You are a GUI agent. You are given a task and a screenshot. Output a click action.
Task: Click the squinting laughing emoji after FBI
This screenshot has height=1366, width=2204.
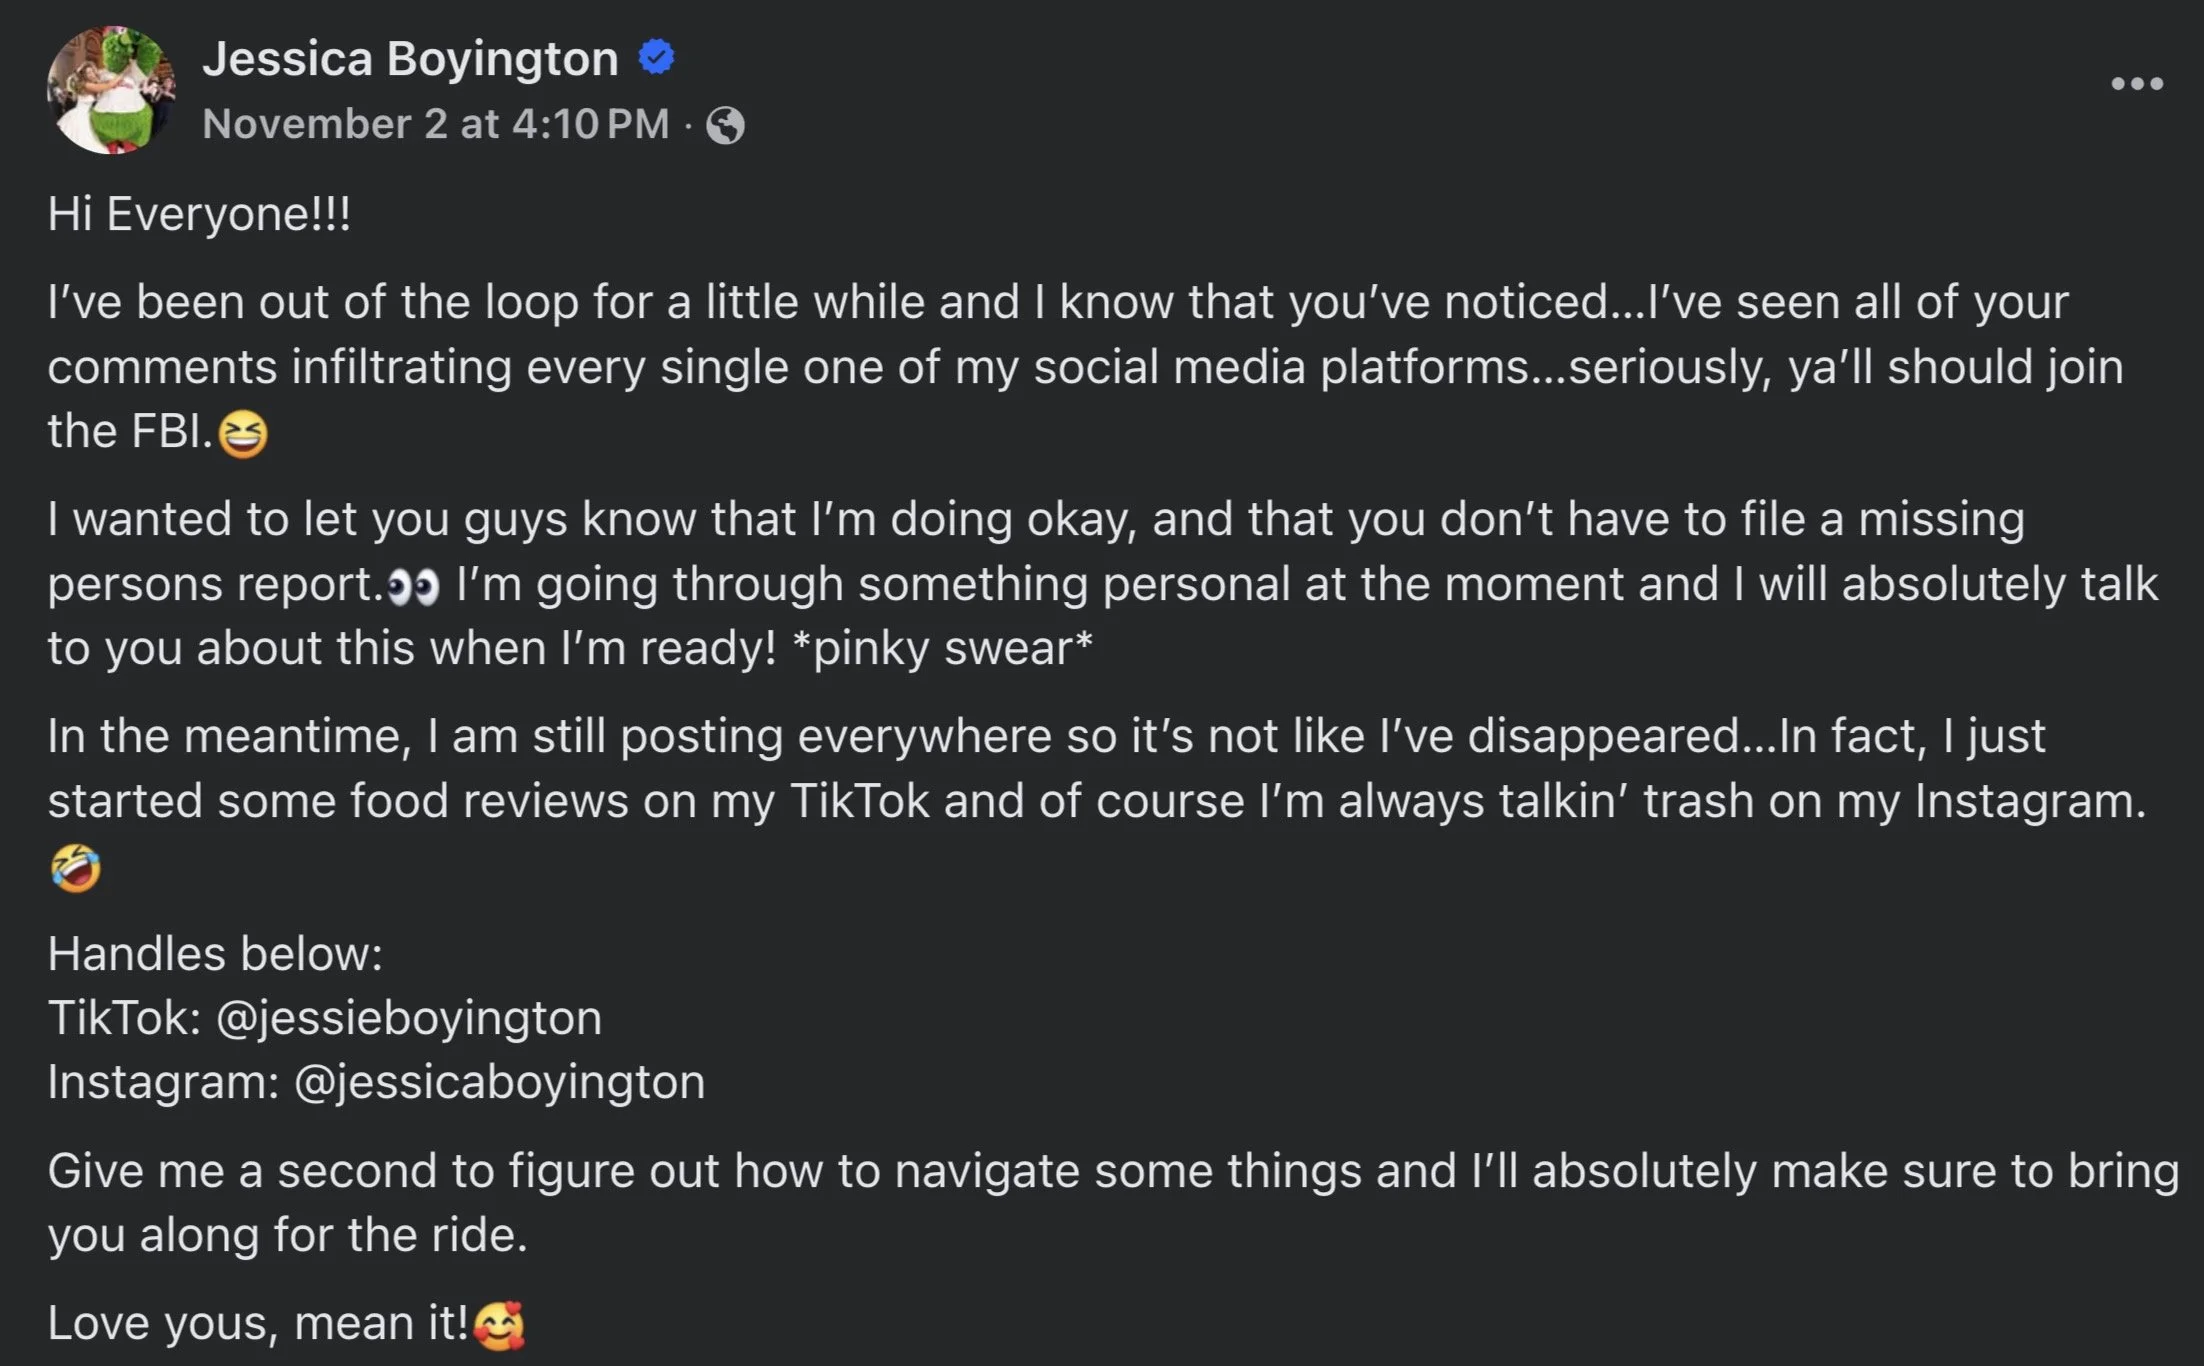point(243,435)
